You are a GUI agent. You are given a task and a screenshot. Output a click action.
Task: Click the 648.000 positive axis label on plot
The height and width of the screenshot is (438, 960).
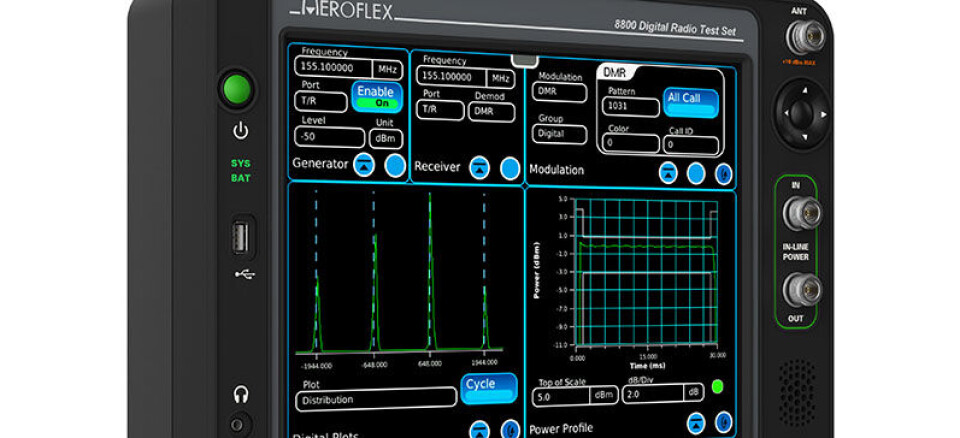coord(429,363)
